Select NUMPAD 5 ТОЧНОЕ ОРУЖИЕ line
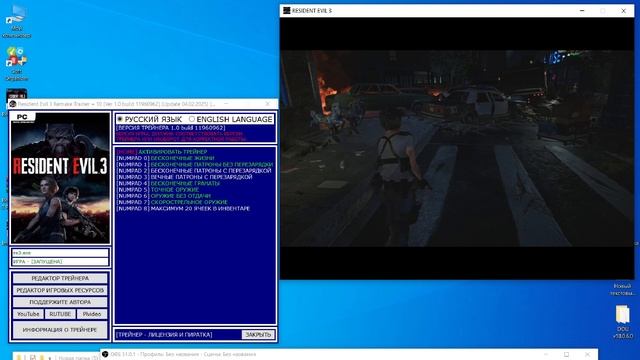This screenshot has height=360, width=640. tap(158, 190)
